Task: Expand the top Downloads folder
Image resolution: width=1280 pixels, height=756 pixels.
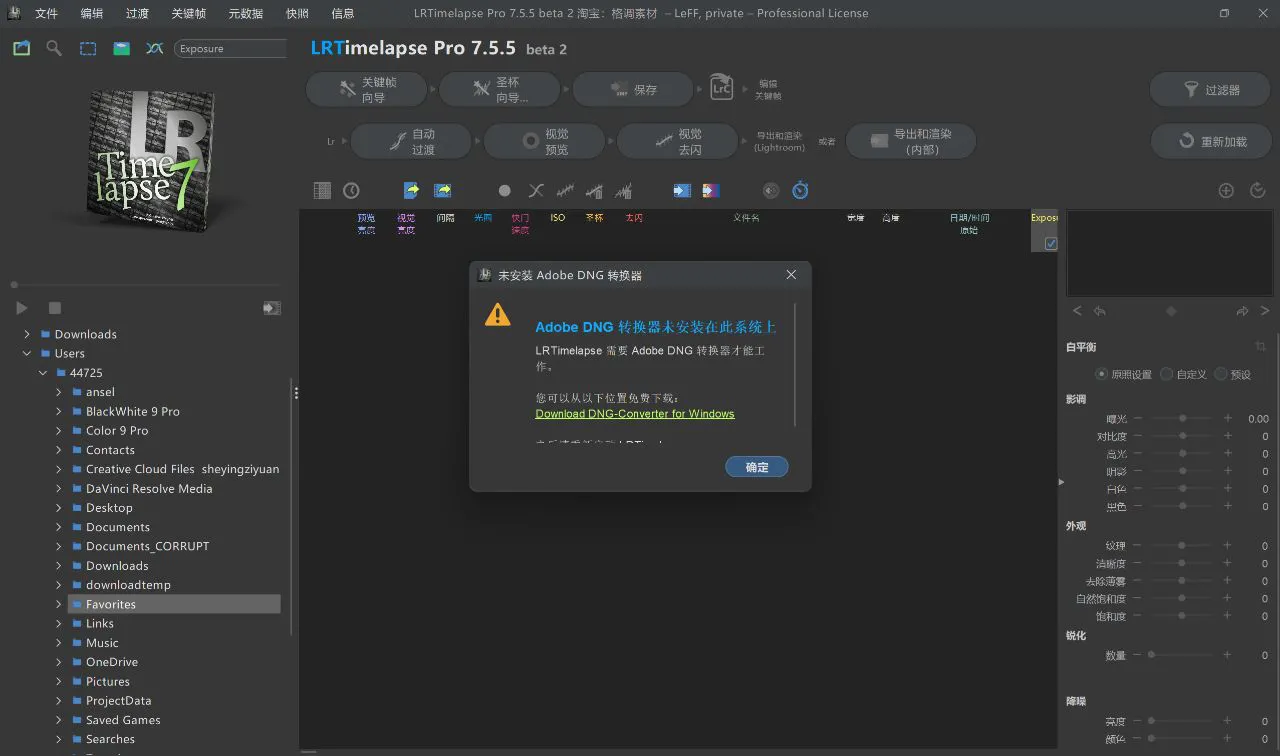Action: [27, 334]
